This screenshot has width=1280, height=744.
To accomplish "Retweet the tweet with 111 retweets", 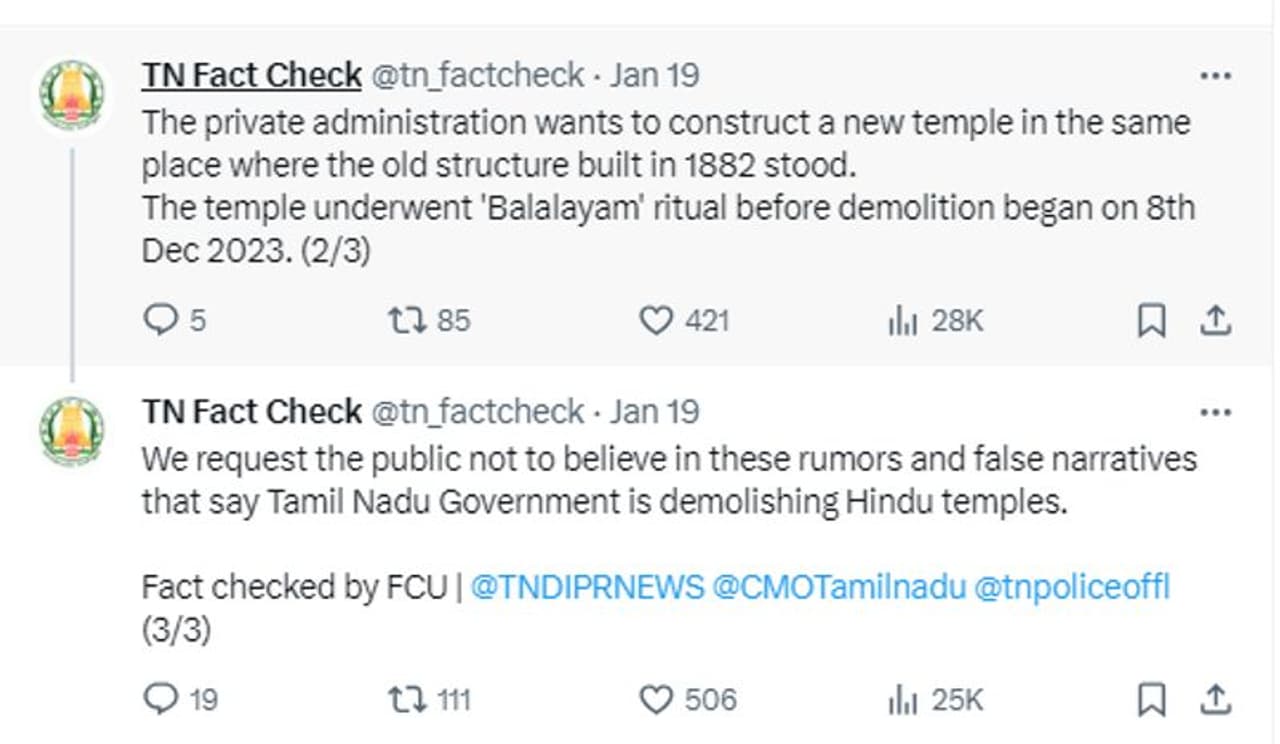I will [406, 698].
